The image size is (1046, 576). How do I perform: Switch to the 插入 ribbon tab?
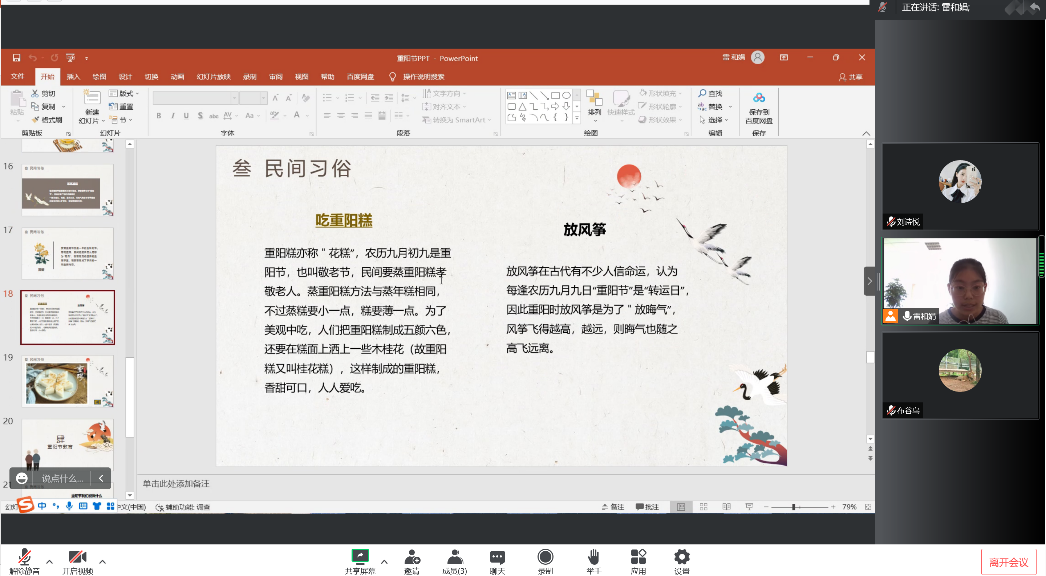(74, 76)
